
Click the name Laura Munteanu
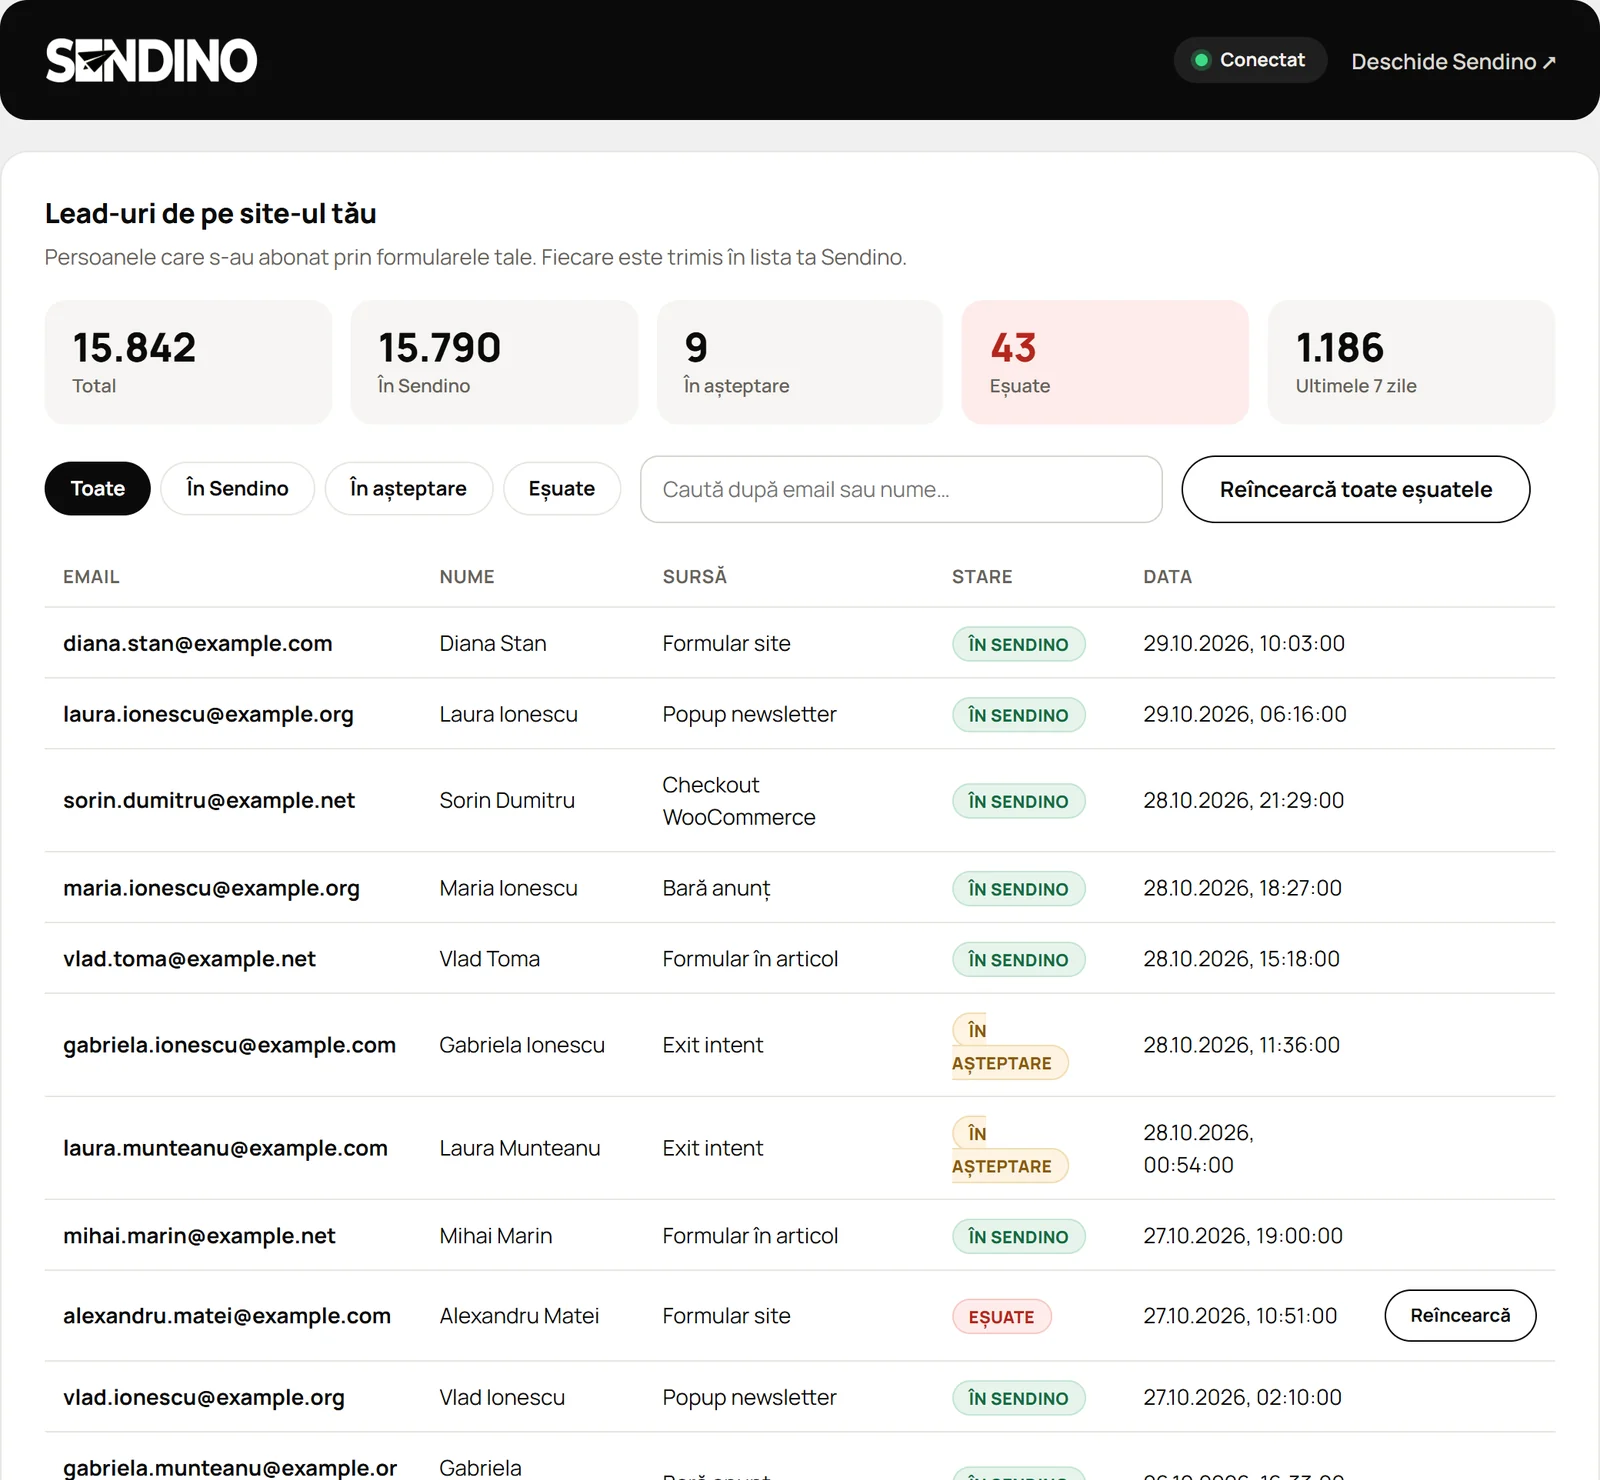click(520, 1148)
